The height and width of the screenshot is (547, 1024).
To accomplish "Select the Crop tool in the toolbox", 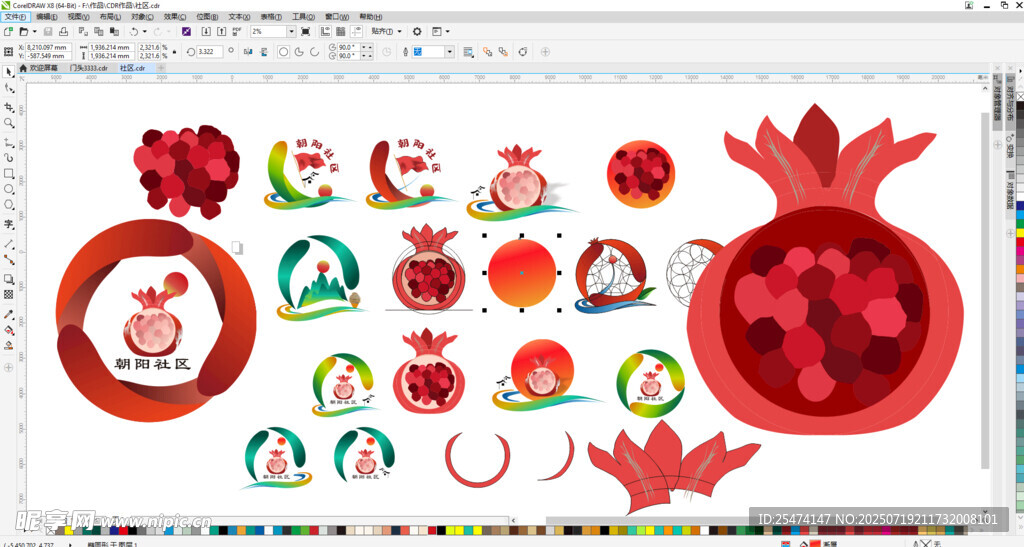I will (x=9, y=106).
